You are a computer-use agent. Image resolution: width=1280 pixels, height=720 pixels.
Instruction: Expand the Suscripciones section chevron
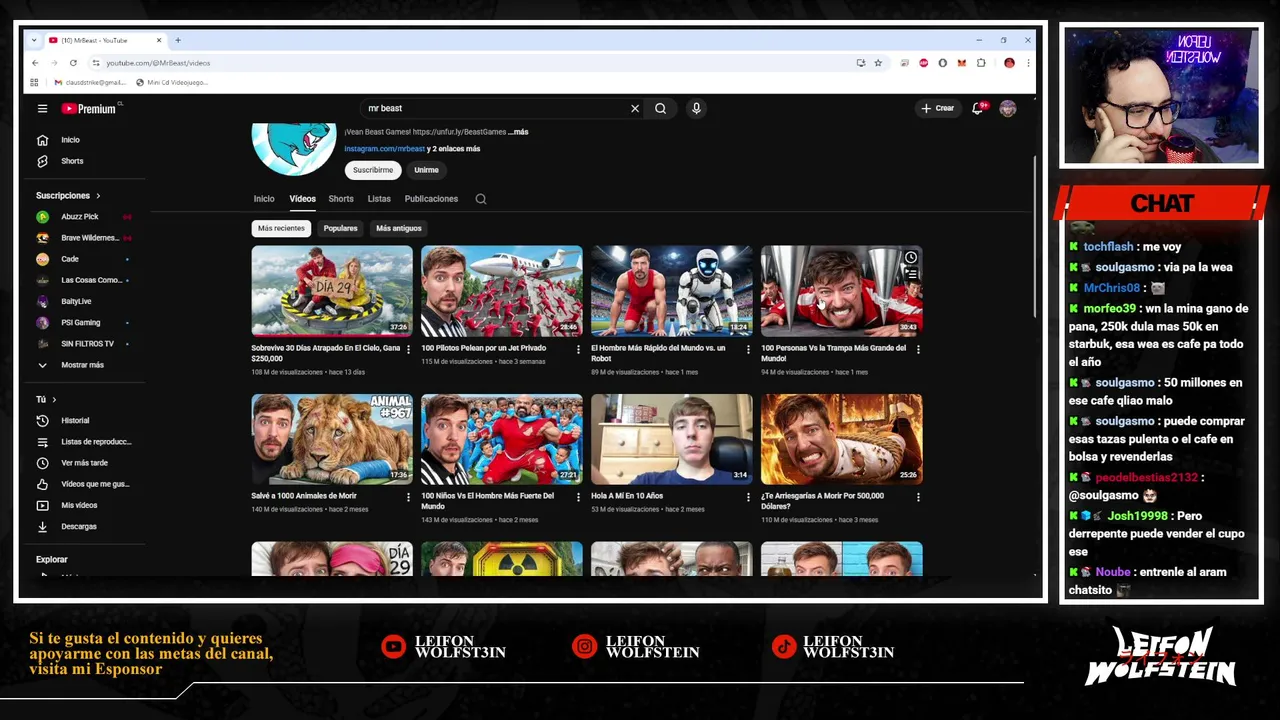pyautogui.click(x=98, y=196)
